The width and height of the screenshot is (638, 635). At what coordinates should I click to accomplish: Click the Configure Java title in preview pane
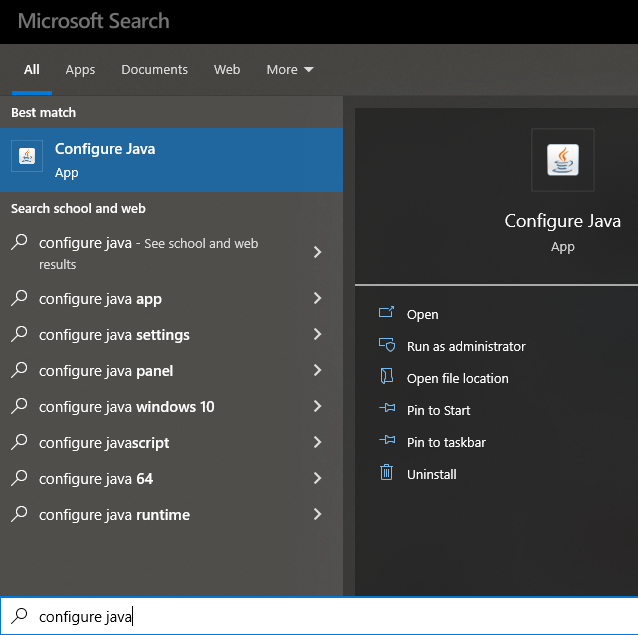pos(563,221)
